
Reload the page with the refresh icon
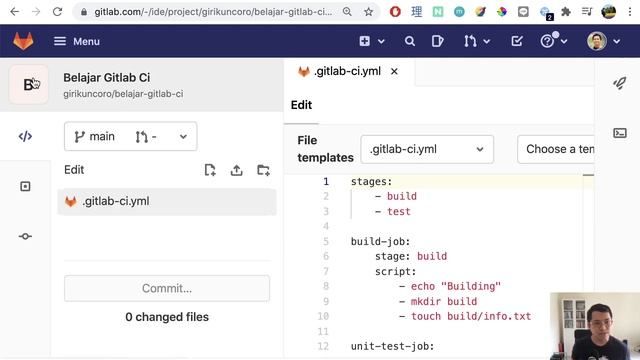coord(58,12)
